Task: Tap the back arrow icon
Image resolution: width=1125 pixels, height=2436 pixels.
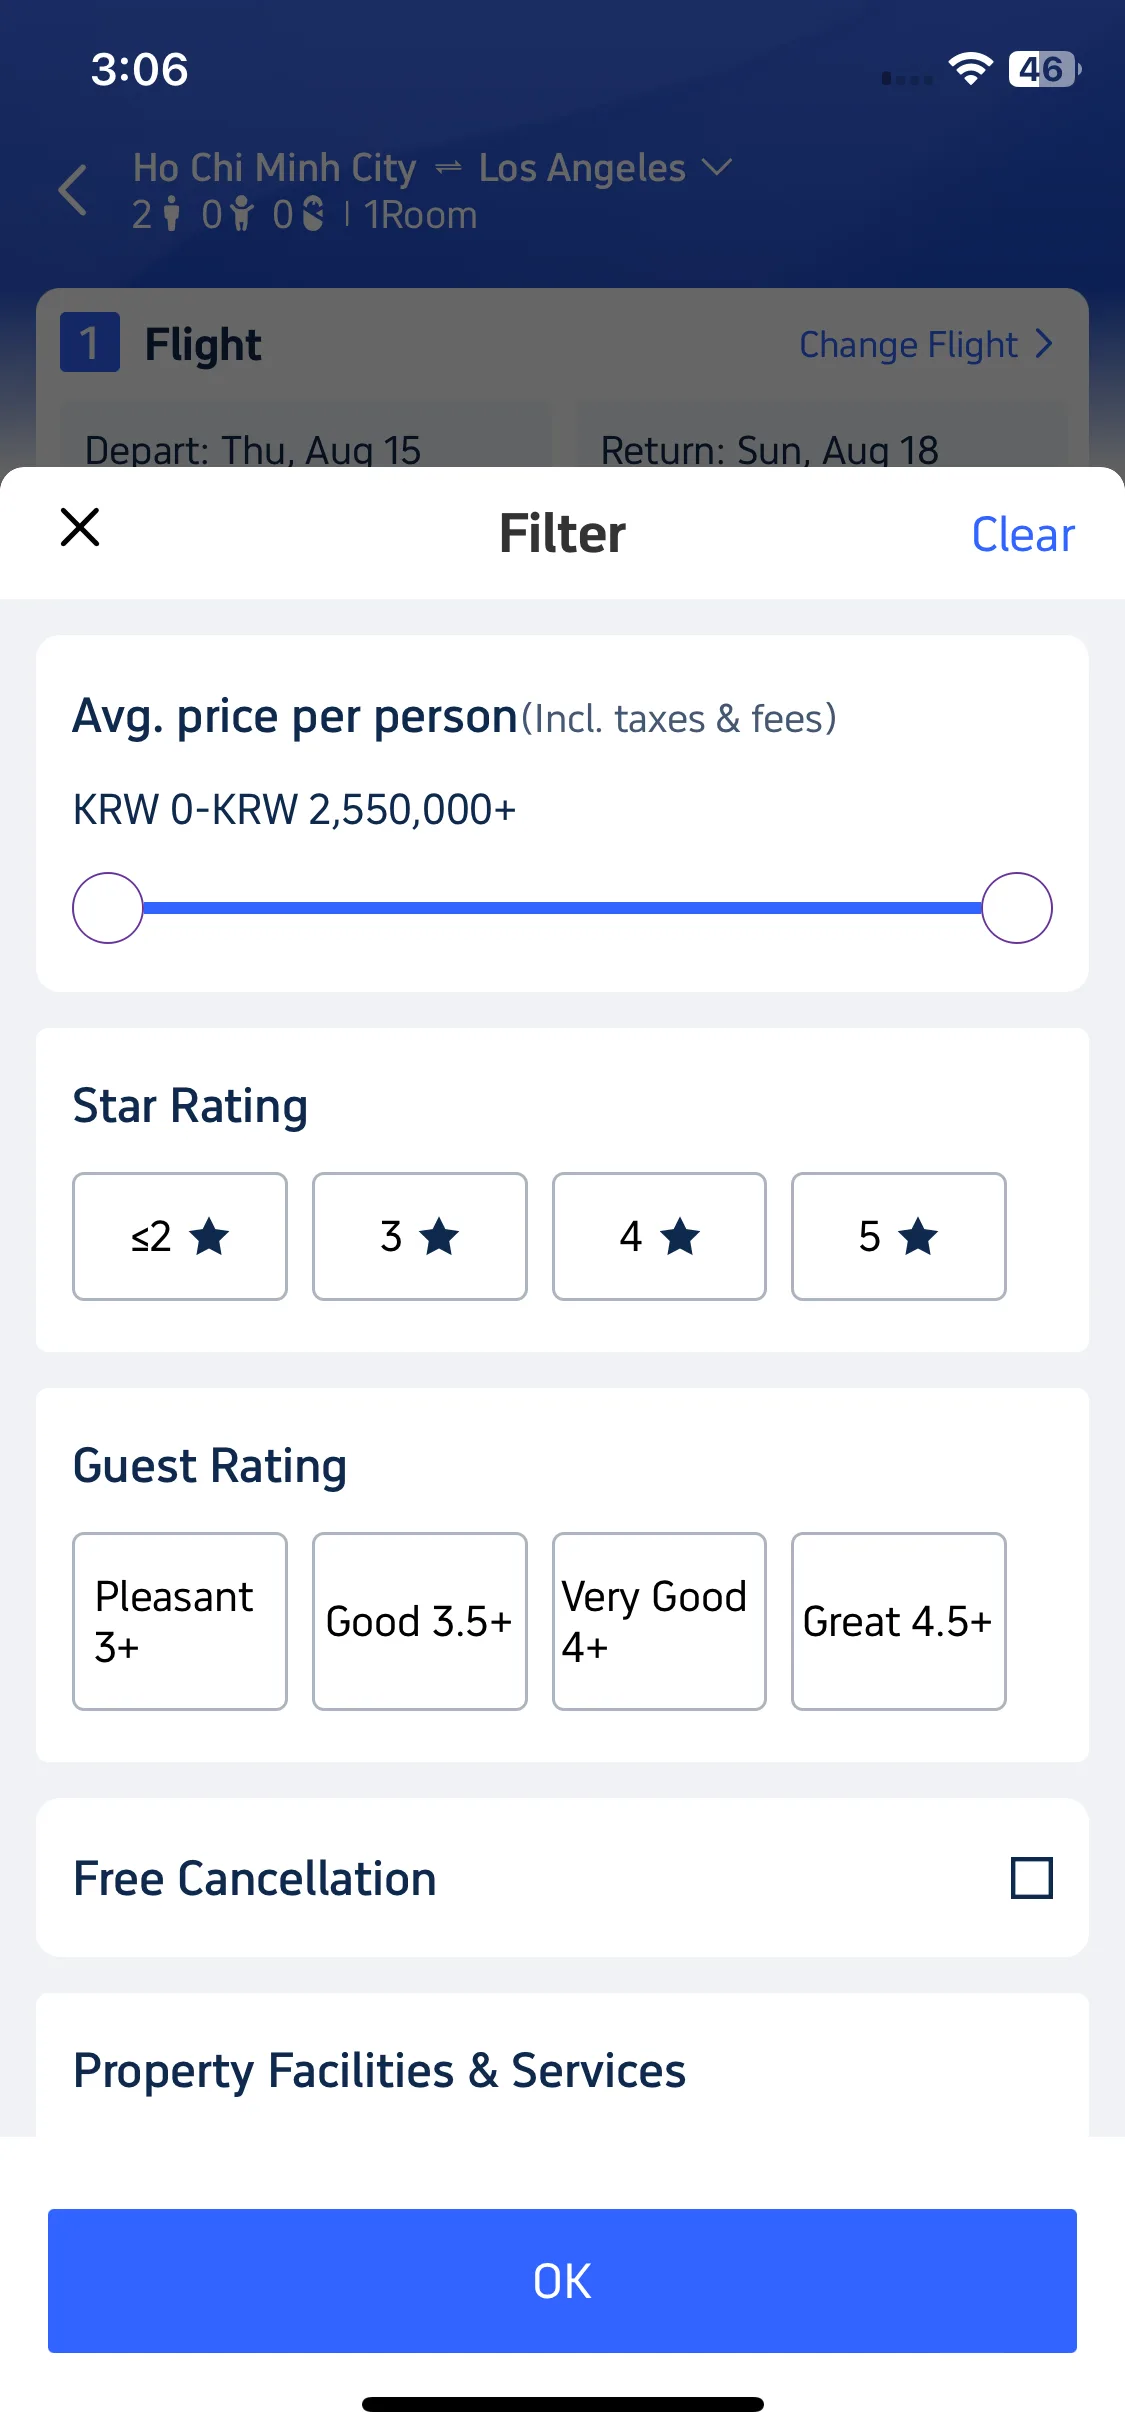Action: pyautogui.click(x=73, y=190)
